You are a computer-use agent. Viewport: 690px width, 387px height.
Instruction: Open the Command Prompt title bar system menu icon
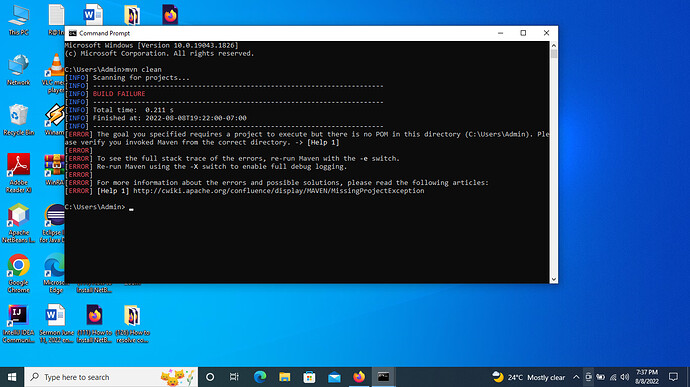pos(73,33)
